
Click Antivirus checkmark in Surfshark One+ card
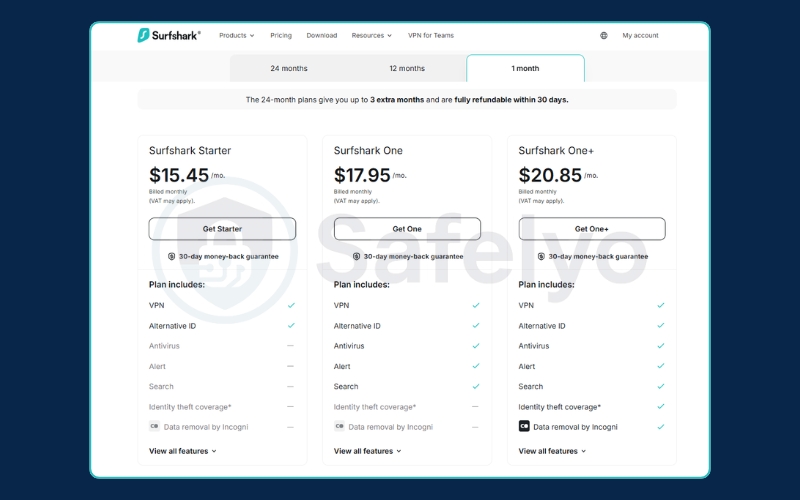click(x=661, y=346)
